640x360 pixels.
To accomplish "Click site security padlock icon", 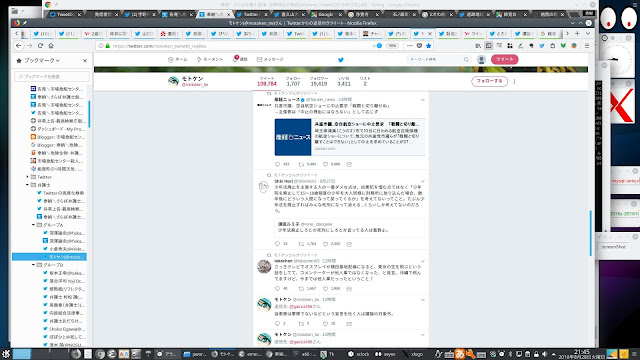I will [108, 46].
